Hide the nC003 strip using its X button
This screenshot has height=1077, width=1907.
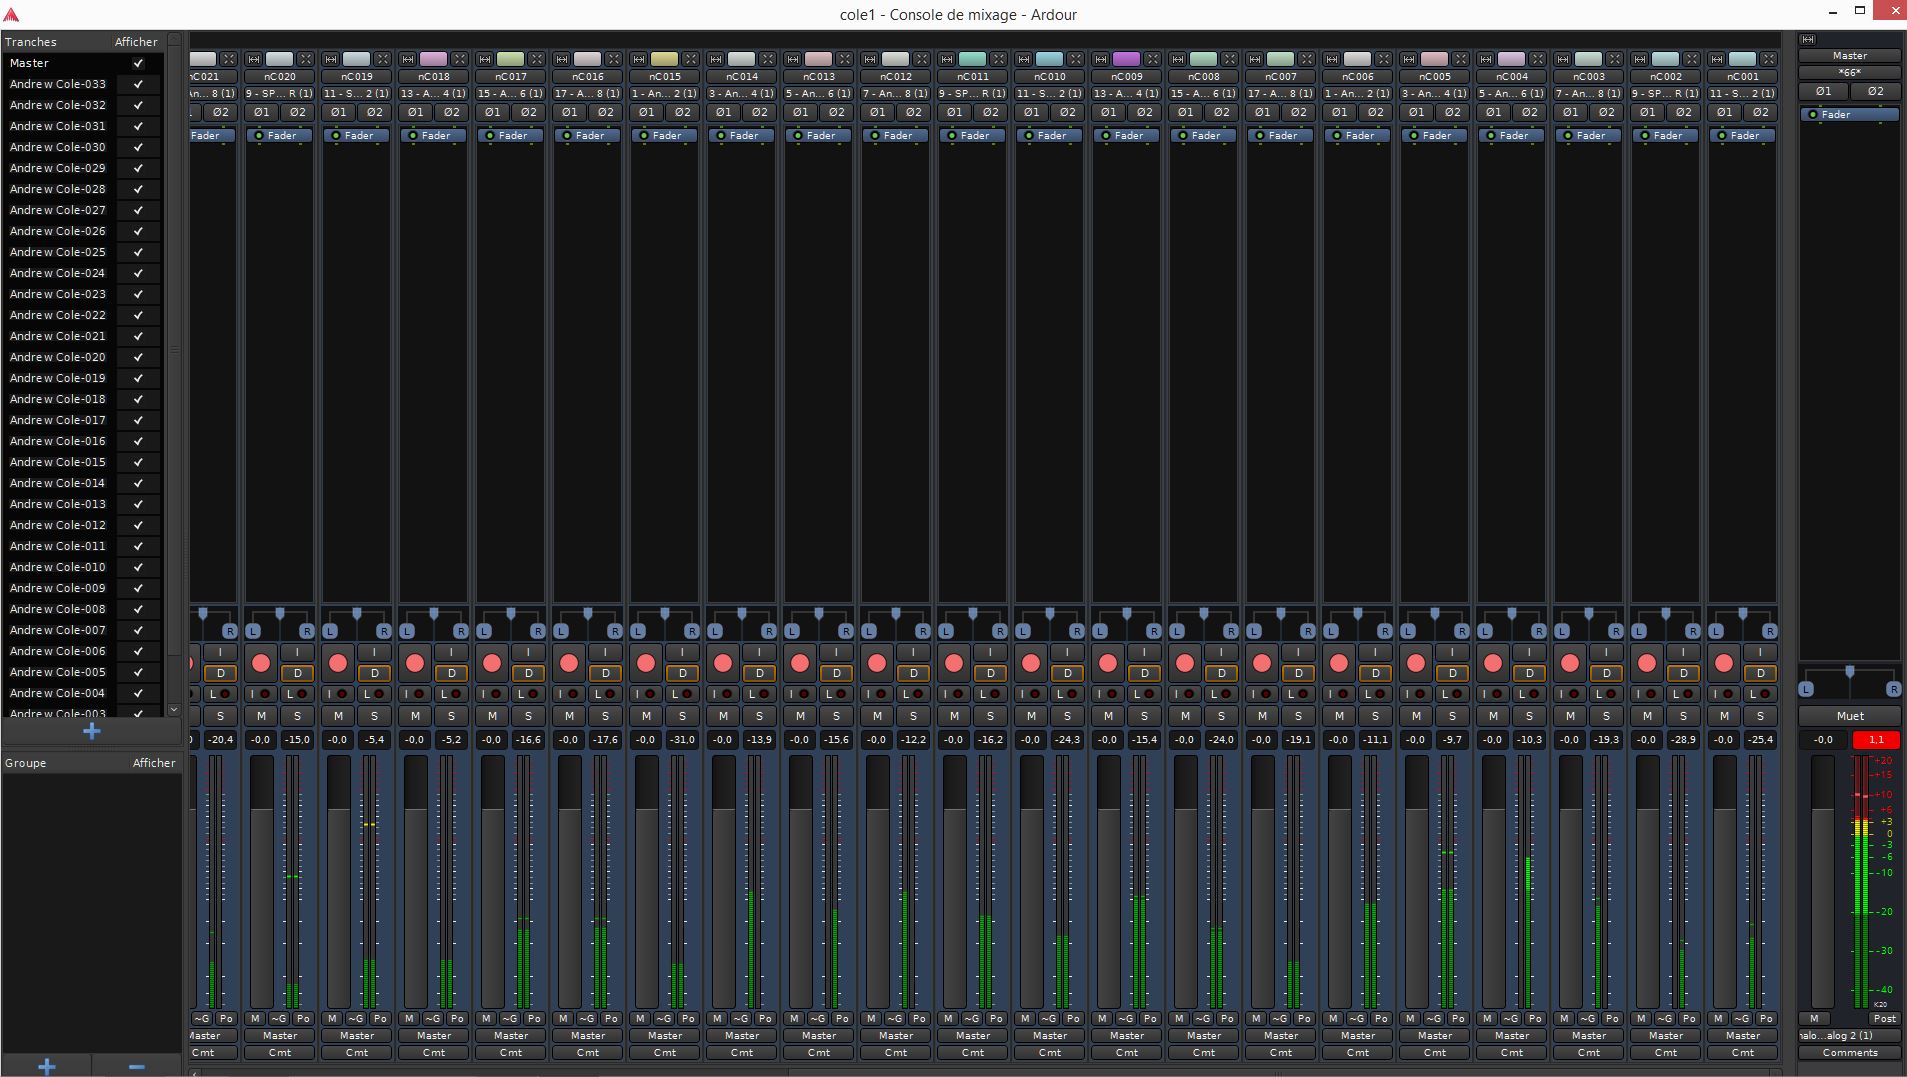point(1615,59)
